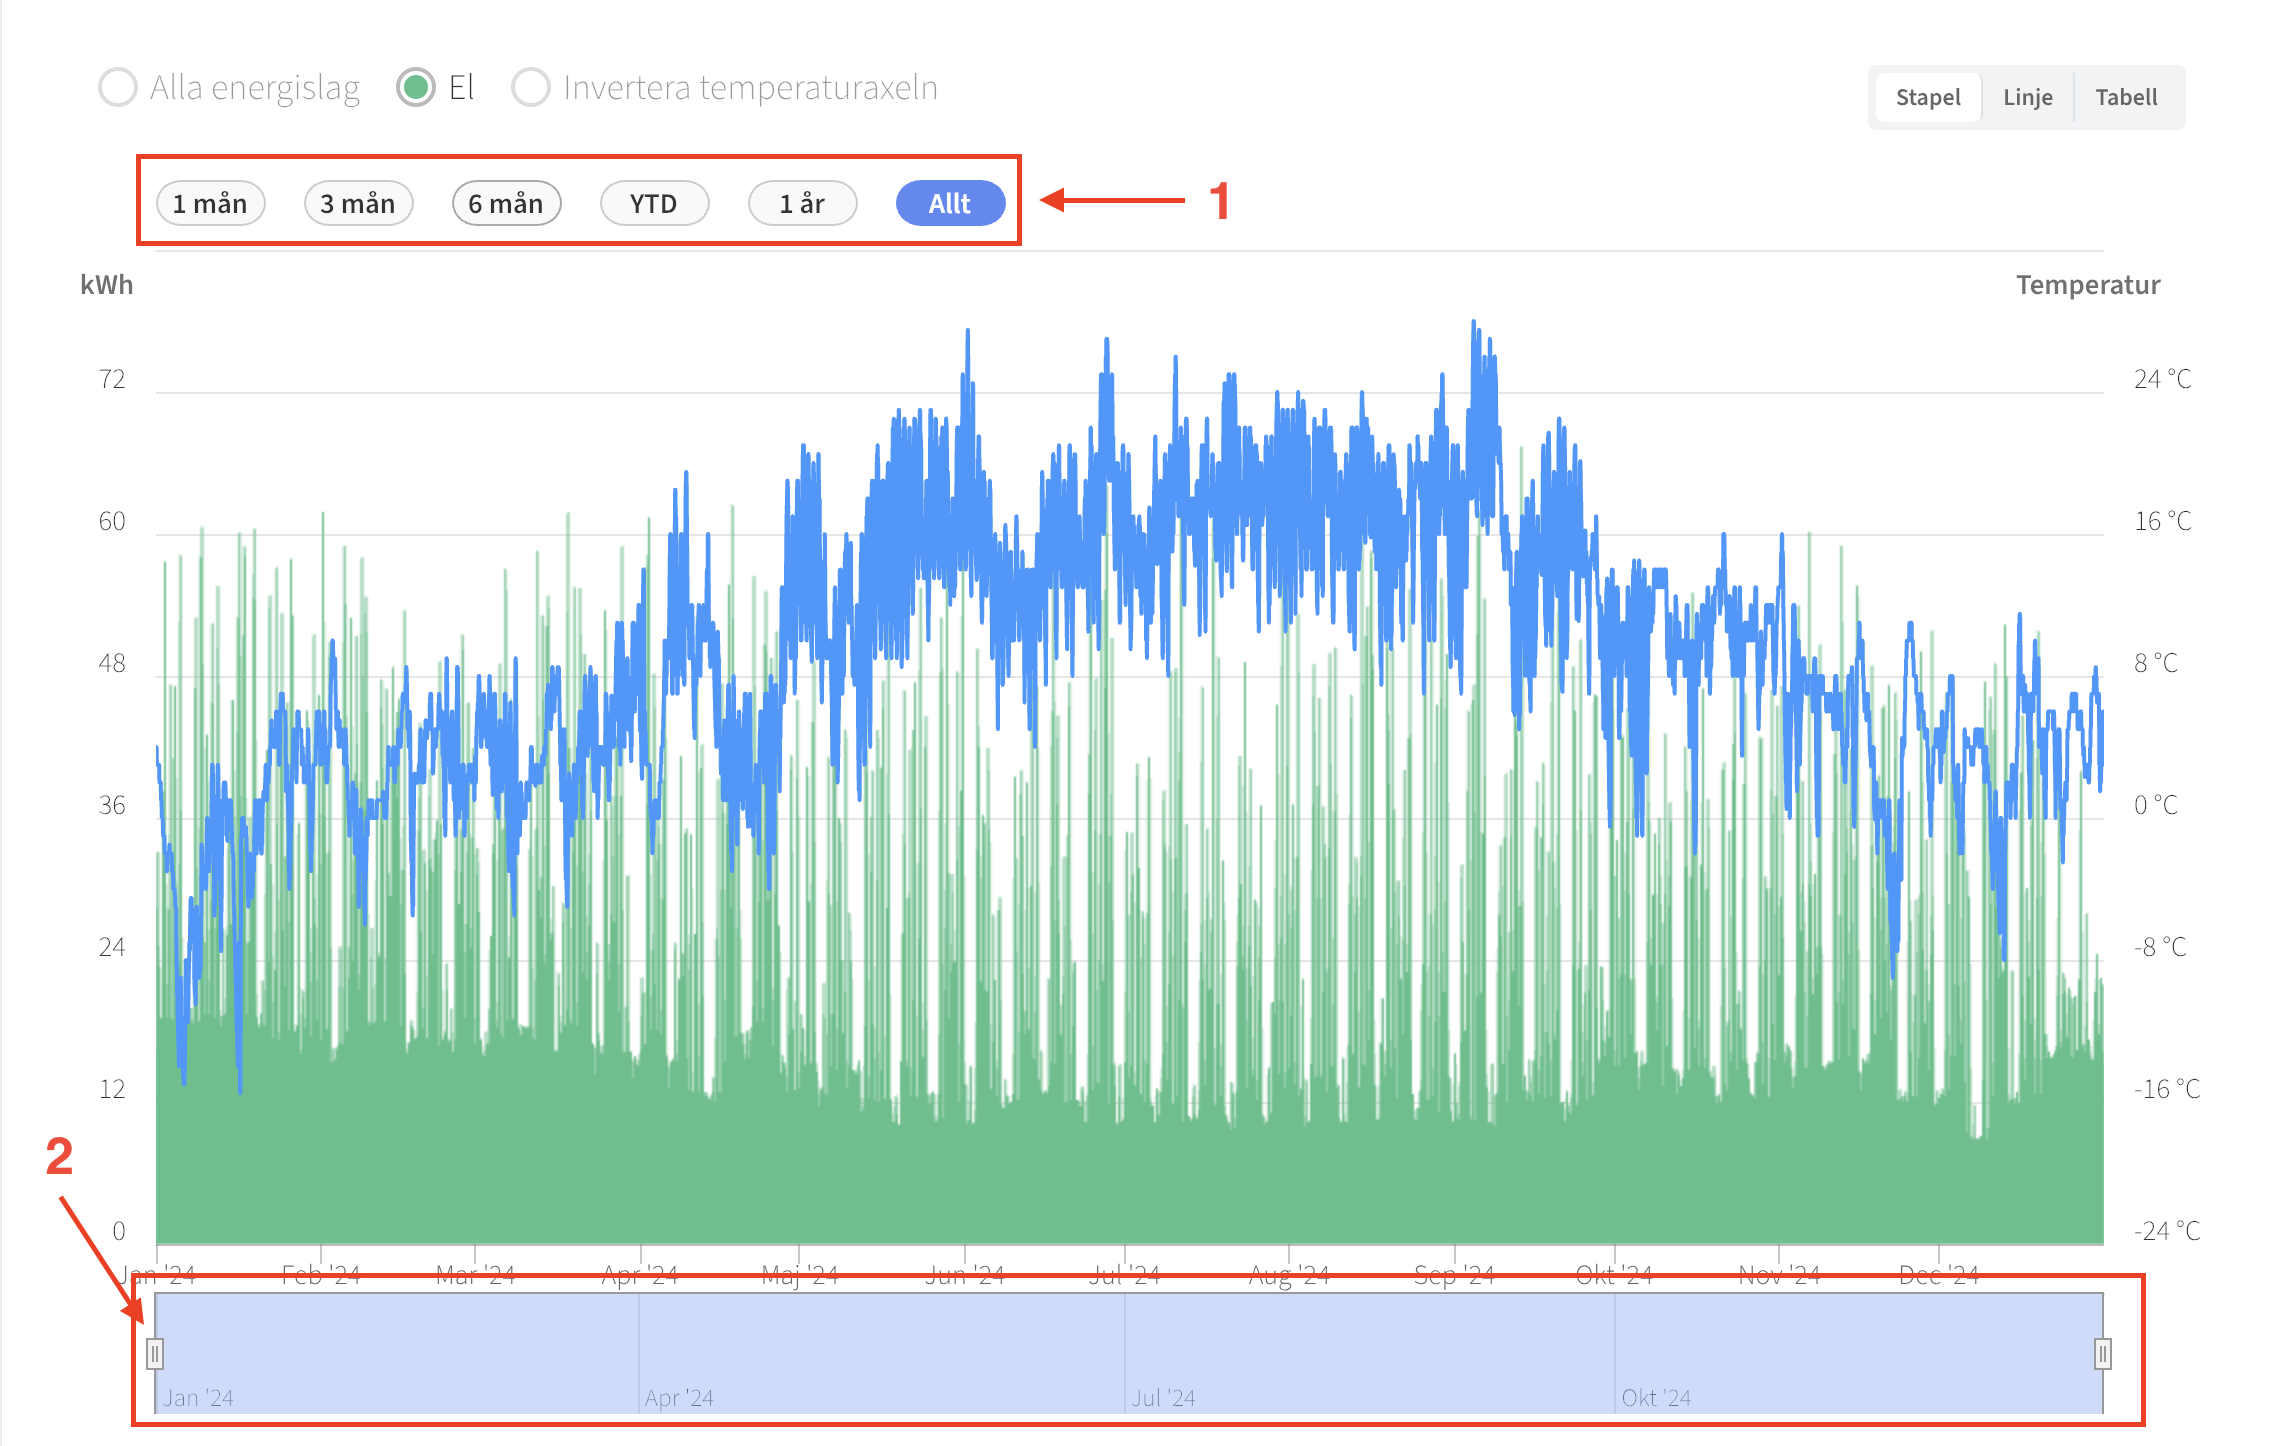The height and width of the screenshot is (1446, 2274).
Task: Click the Temperatur axis title
Action: [x=2088, y=285]
